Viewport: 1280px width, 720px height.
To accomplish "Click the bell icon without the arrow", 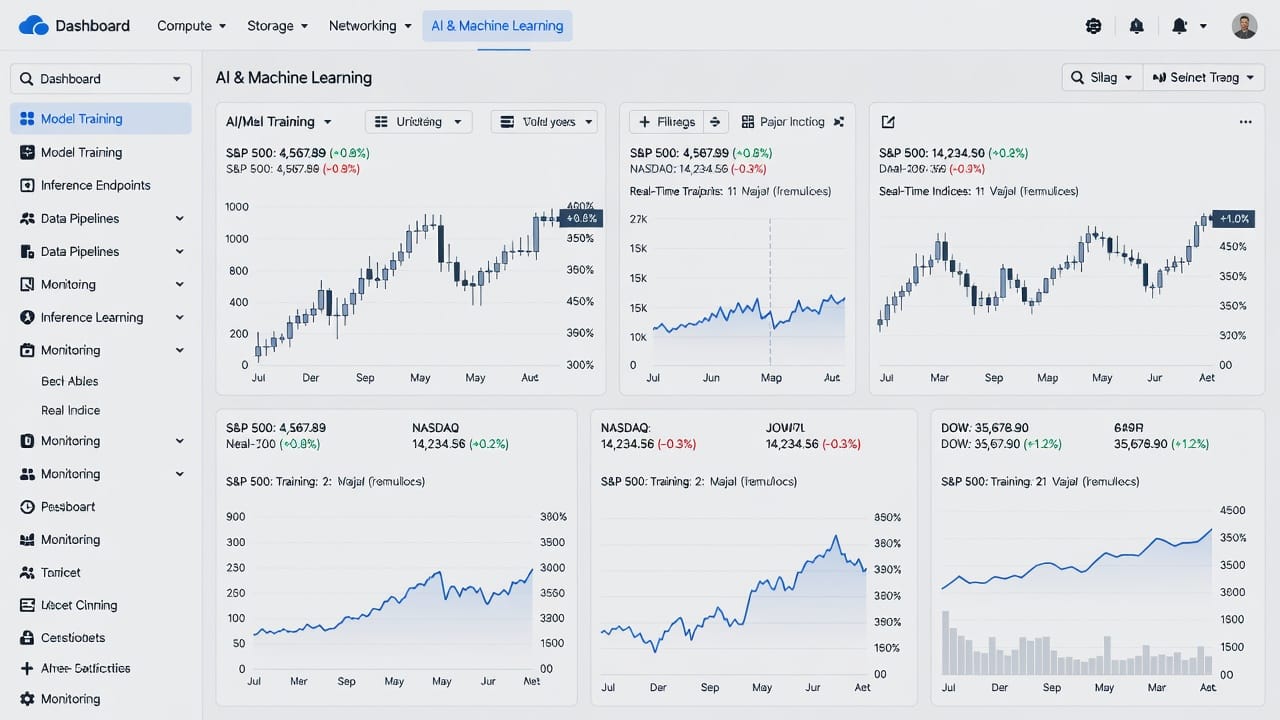I will (x=1137, y=26).
